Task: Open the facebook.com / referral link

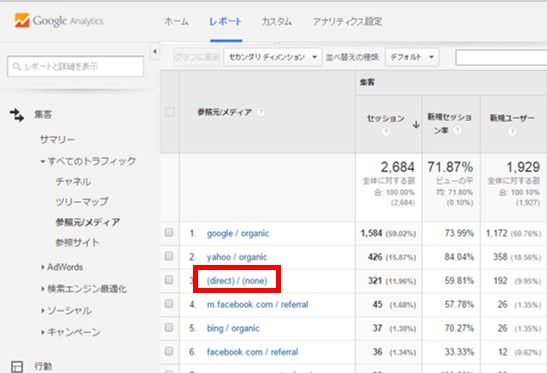Action: [x=253, y=352]
